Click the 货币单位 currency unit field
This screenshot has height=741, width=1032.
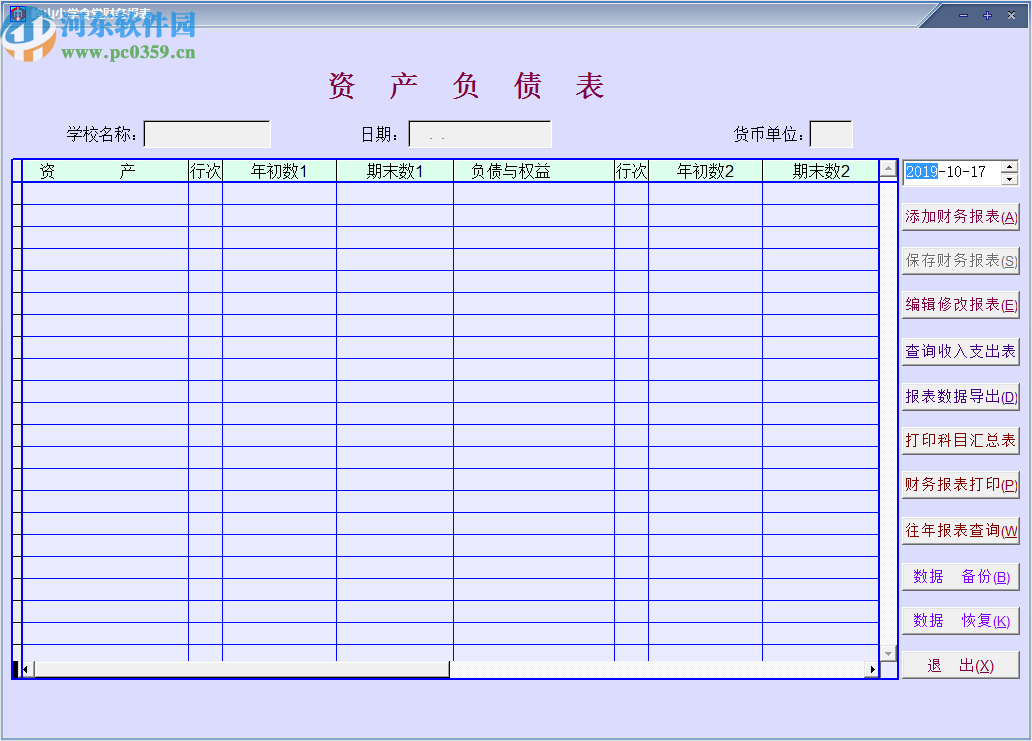833,133
